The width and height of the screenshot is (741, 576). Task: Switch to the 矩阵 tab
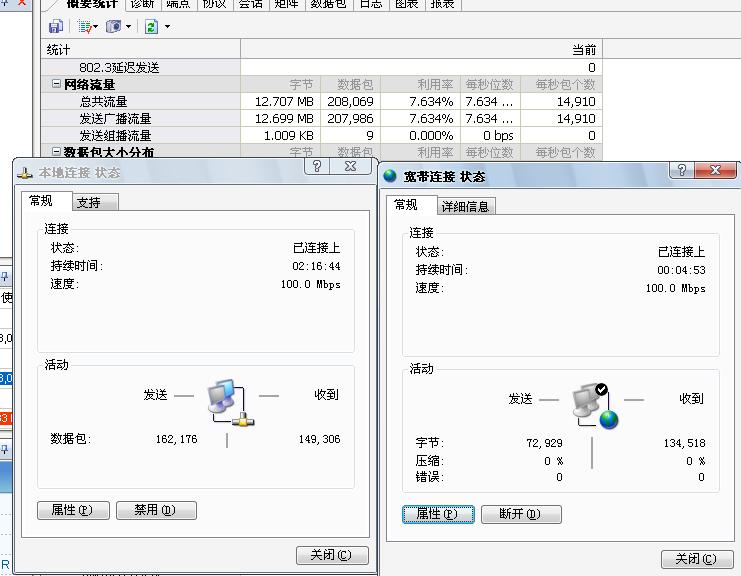(x=286, y=4)
